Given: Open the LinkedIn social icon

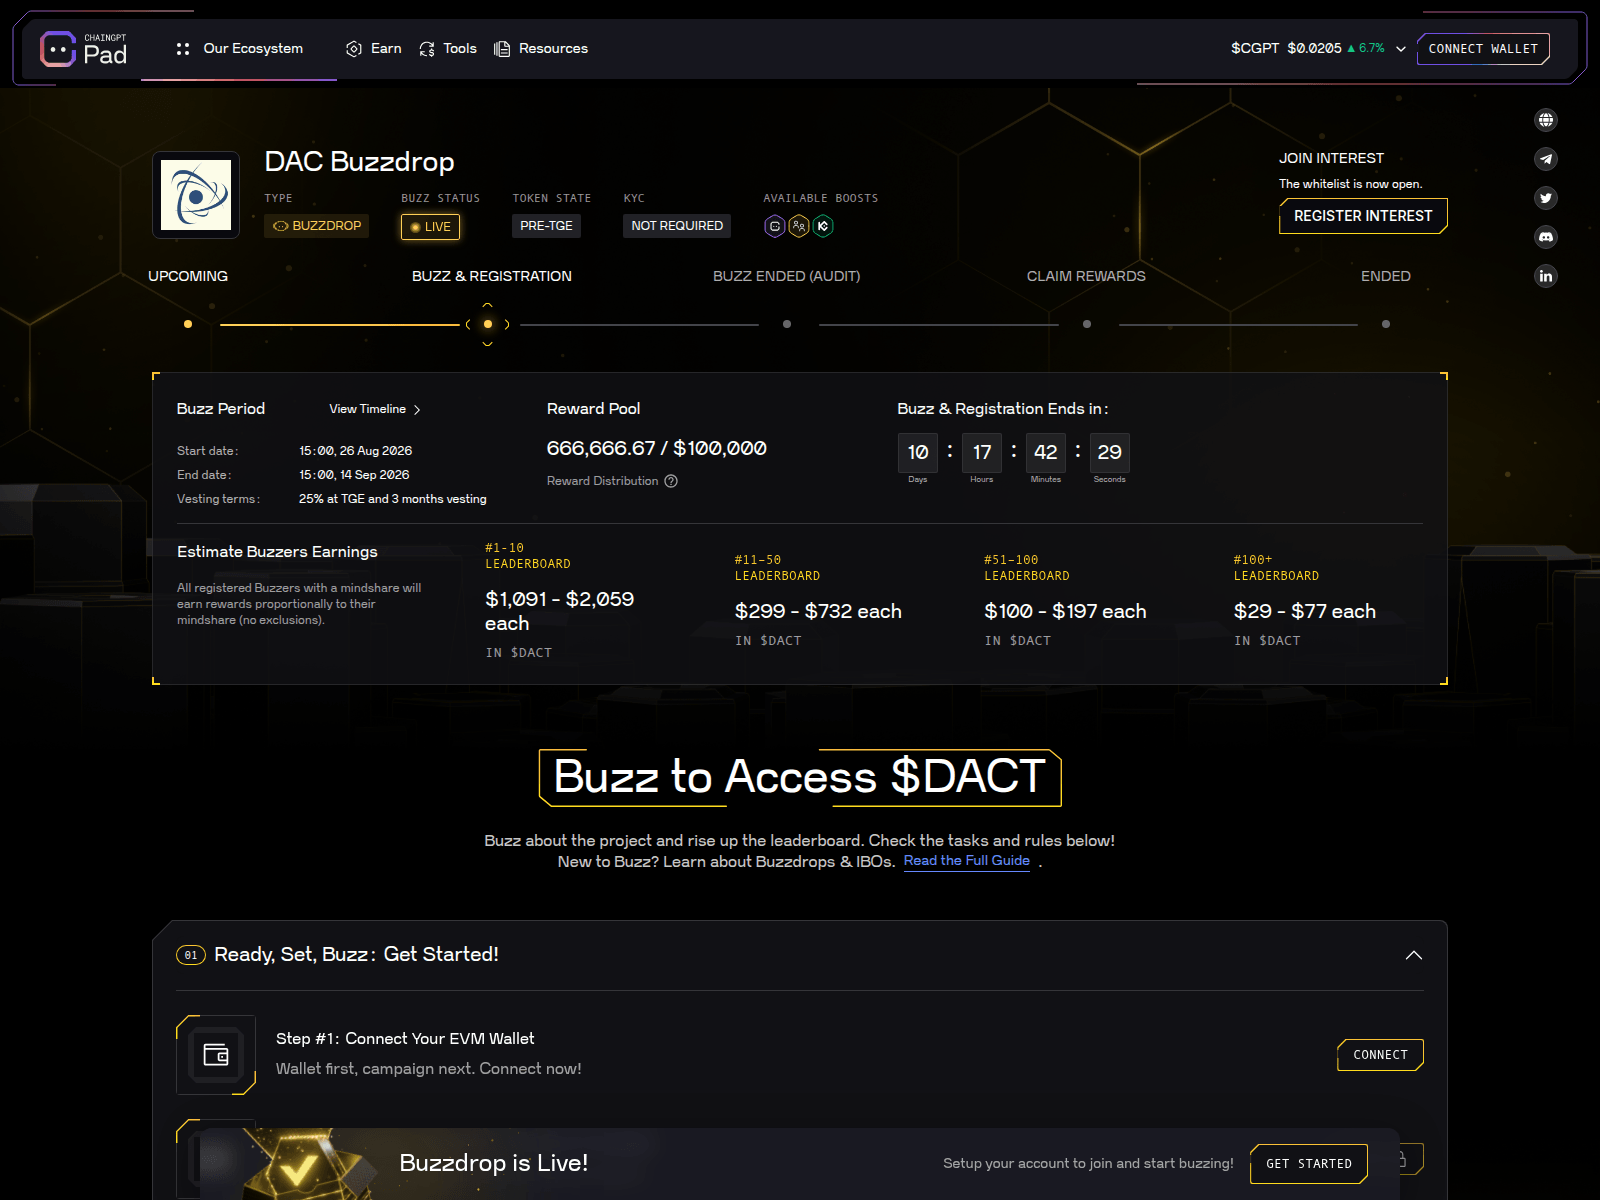Looking at the screenshot, I should pyautogui.click(x=1546, y=276).
